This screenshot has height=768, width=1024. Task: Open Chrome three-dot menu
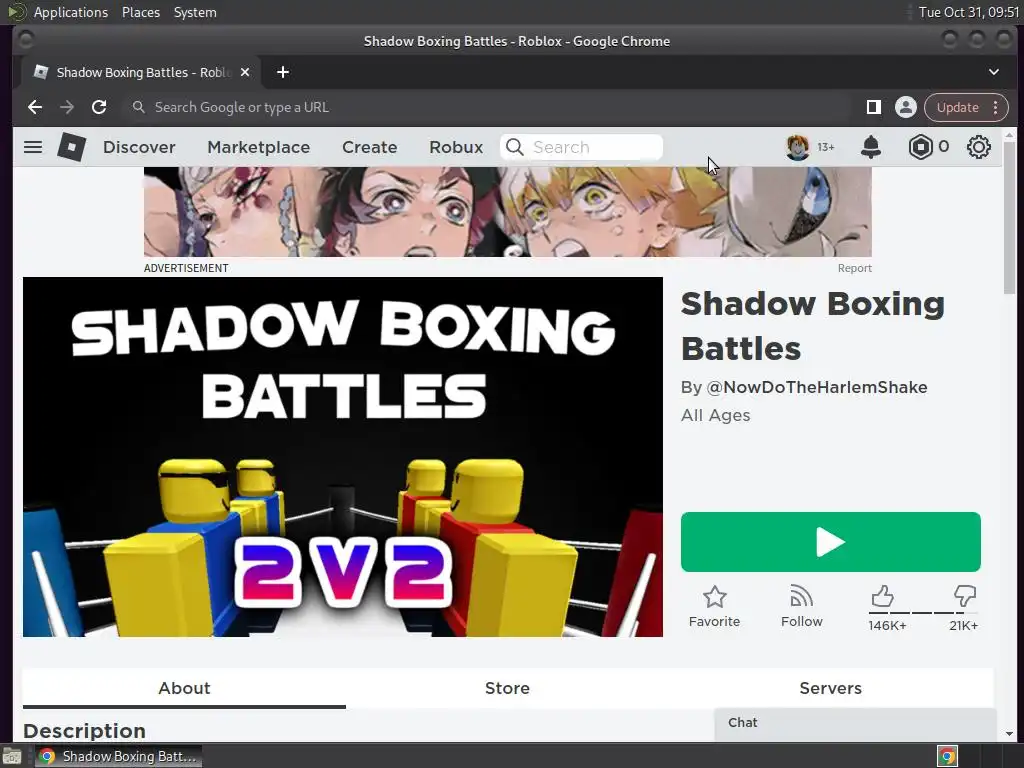pos(995,107)
